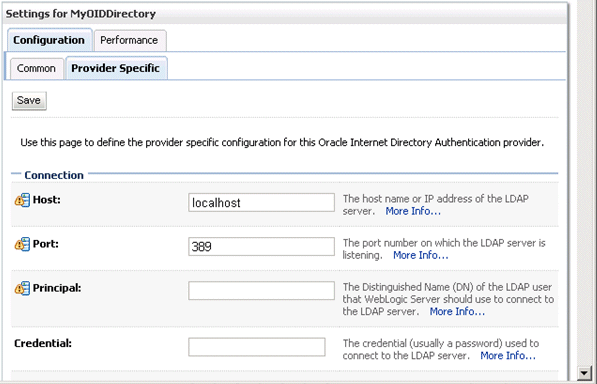Select the Common sub-tab
597x384 pixels.
[37, 69]
